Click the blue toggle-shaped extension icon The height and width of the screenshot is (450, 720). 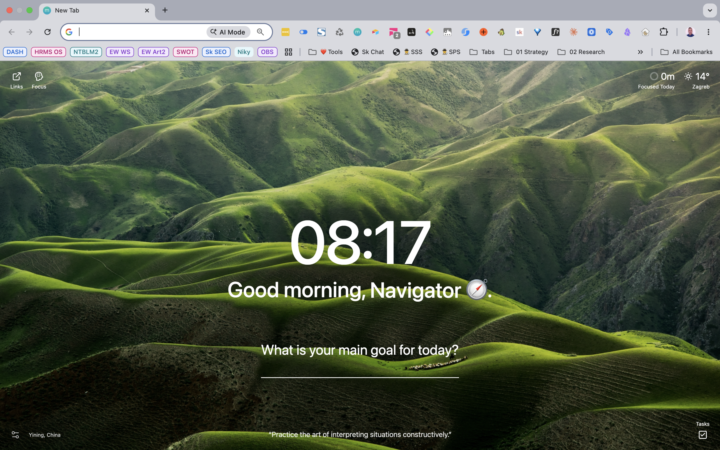coord(303,32)
